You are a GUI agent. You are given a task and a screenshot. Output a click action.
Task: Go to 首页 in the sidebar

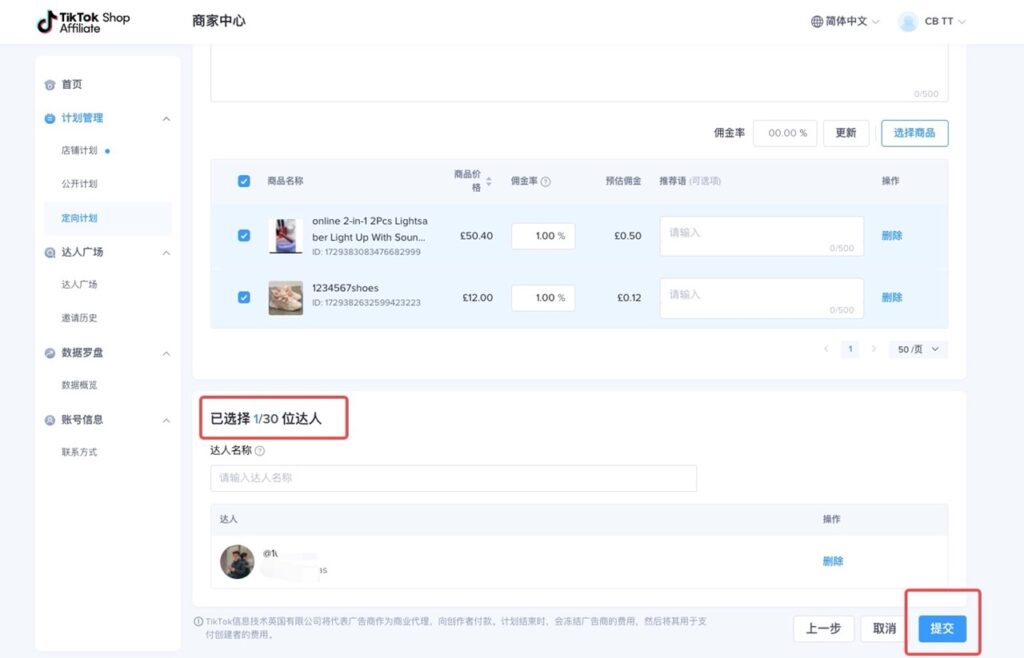(72, 85)
